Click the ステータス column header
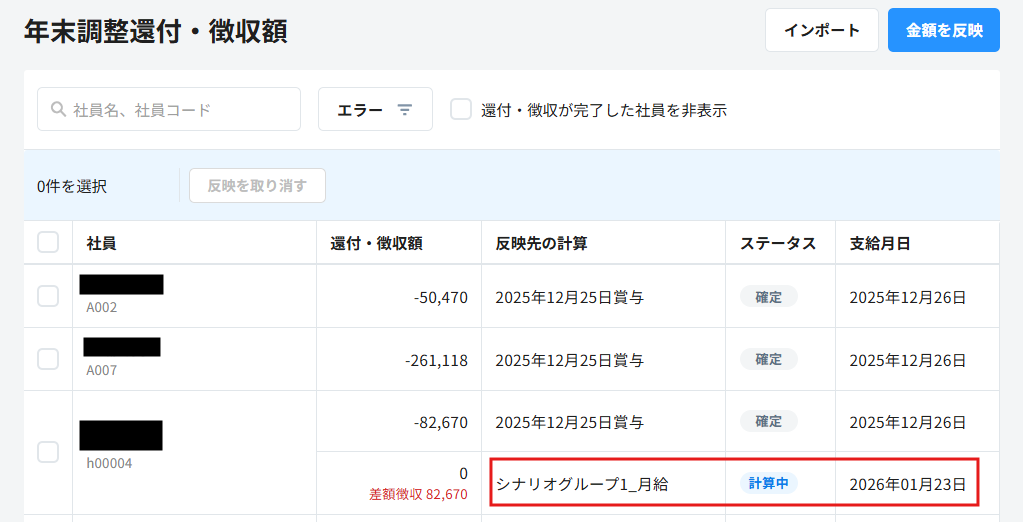The width and height of the screenshot is (1023, 522). pyautogui.click(x=778, y=243)
